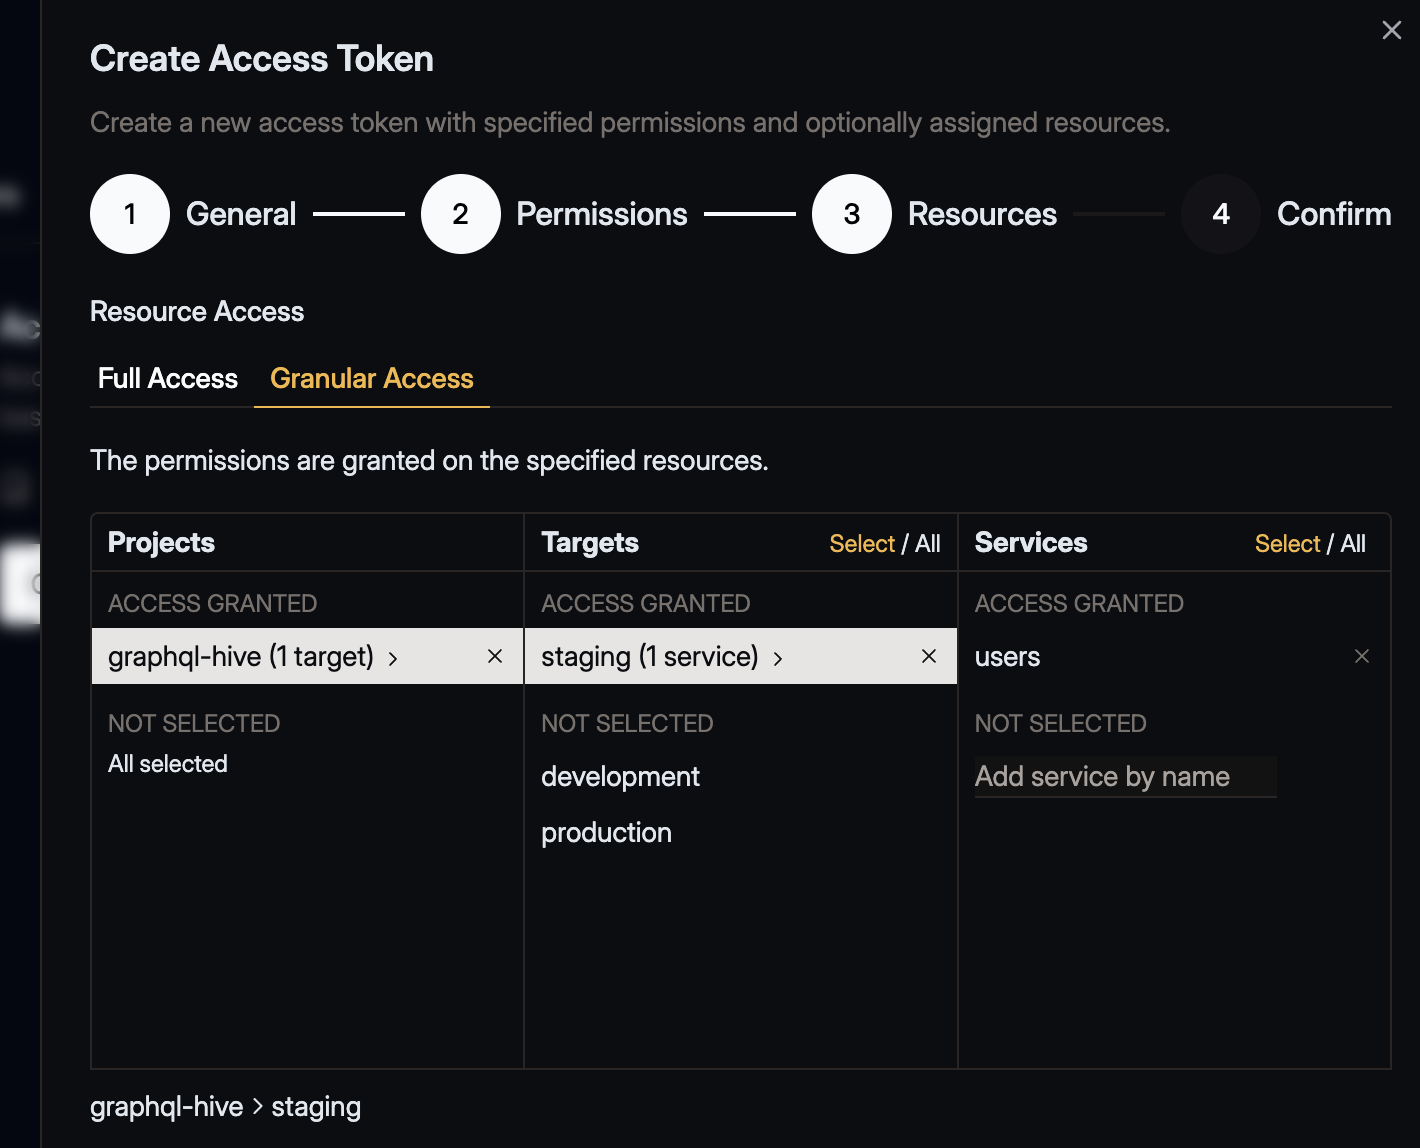Image resolution: width=1420 pixels, height=1148 pixels.
Task: Close the Create Access Token dialog
Action: point(1391,30)
